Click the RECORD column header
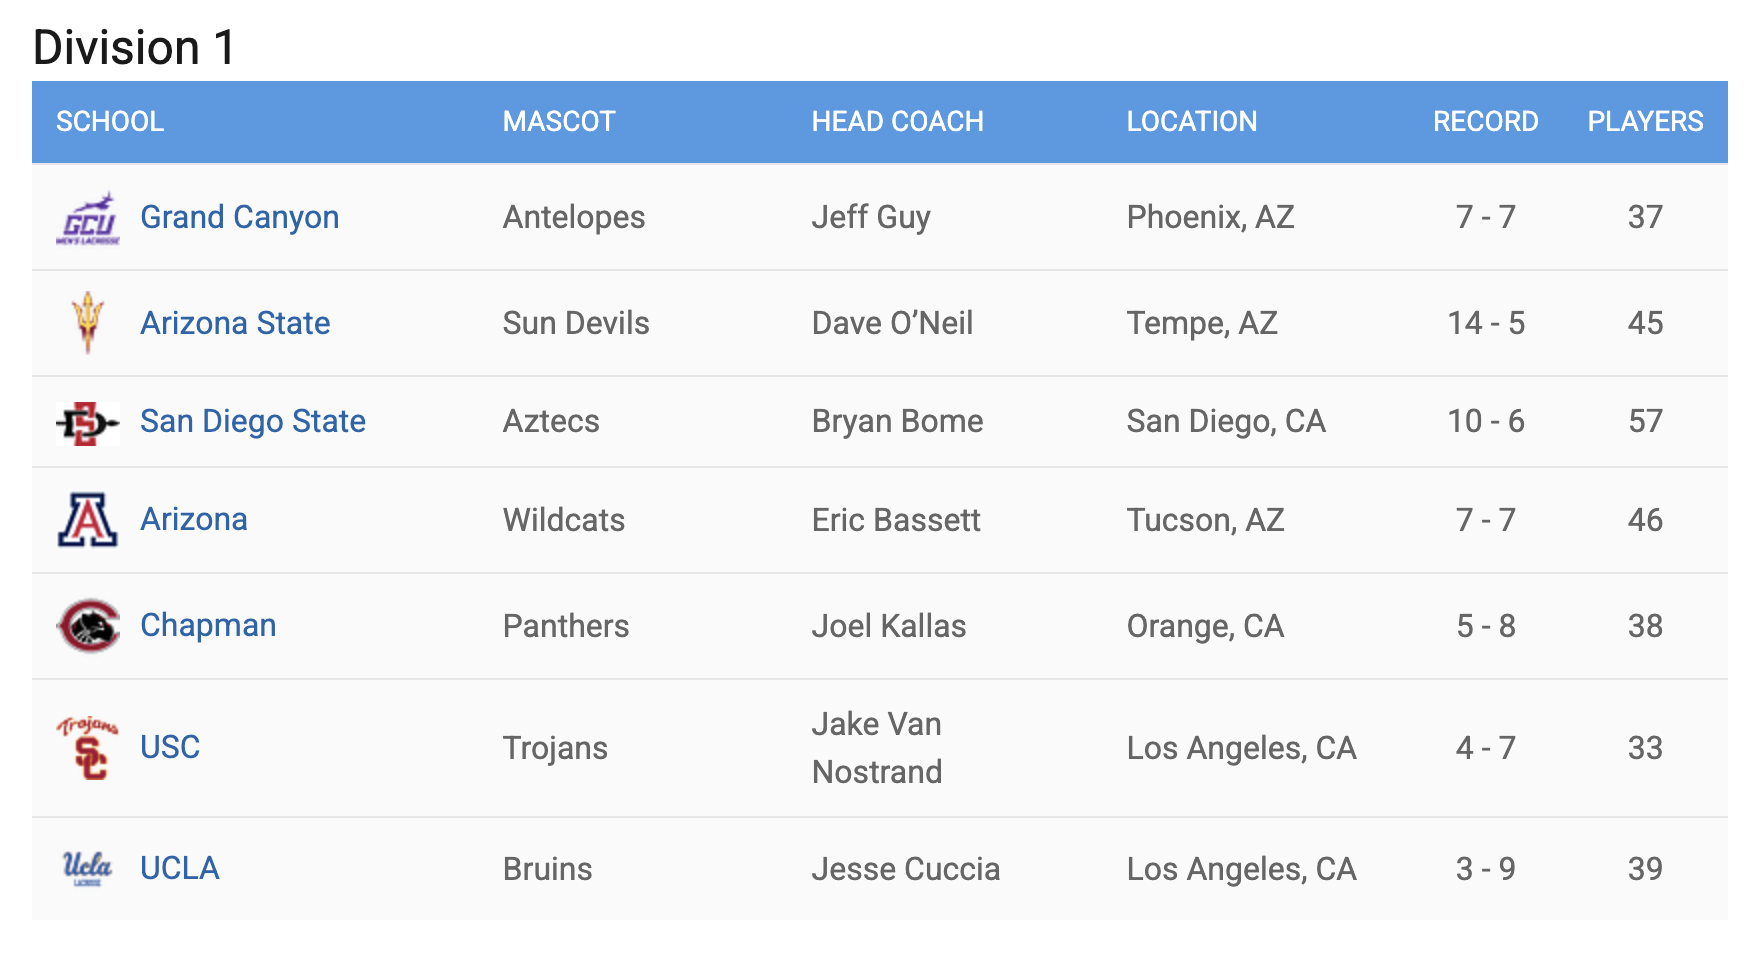 (1485, 122)
